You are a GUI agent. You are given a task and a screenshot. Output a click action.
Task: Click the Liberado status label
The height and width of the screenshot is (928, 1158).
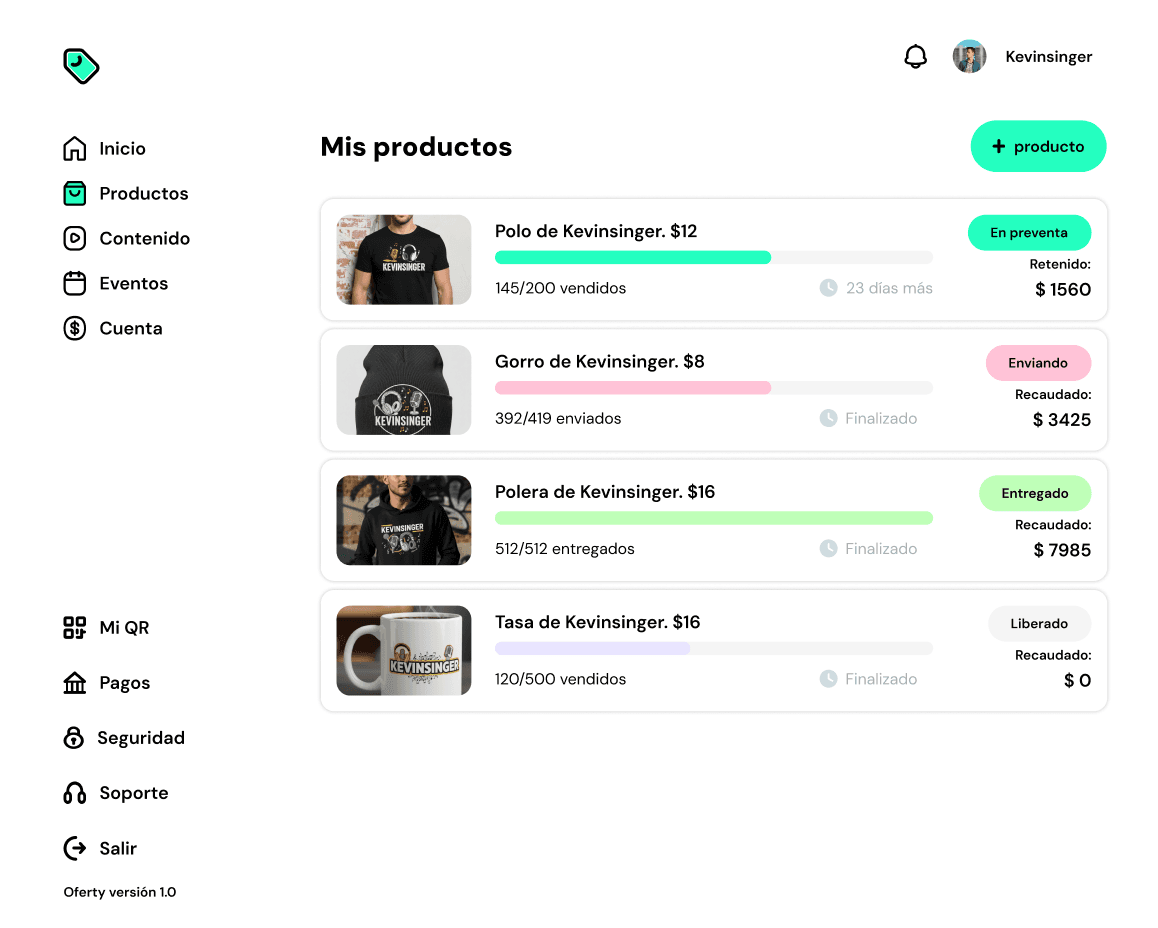point(1039,624)
